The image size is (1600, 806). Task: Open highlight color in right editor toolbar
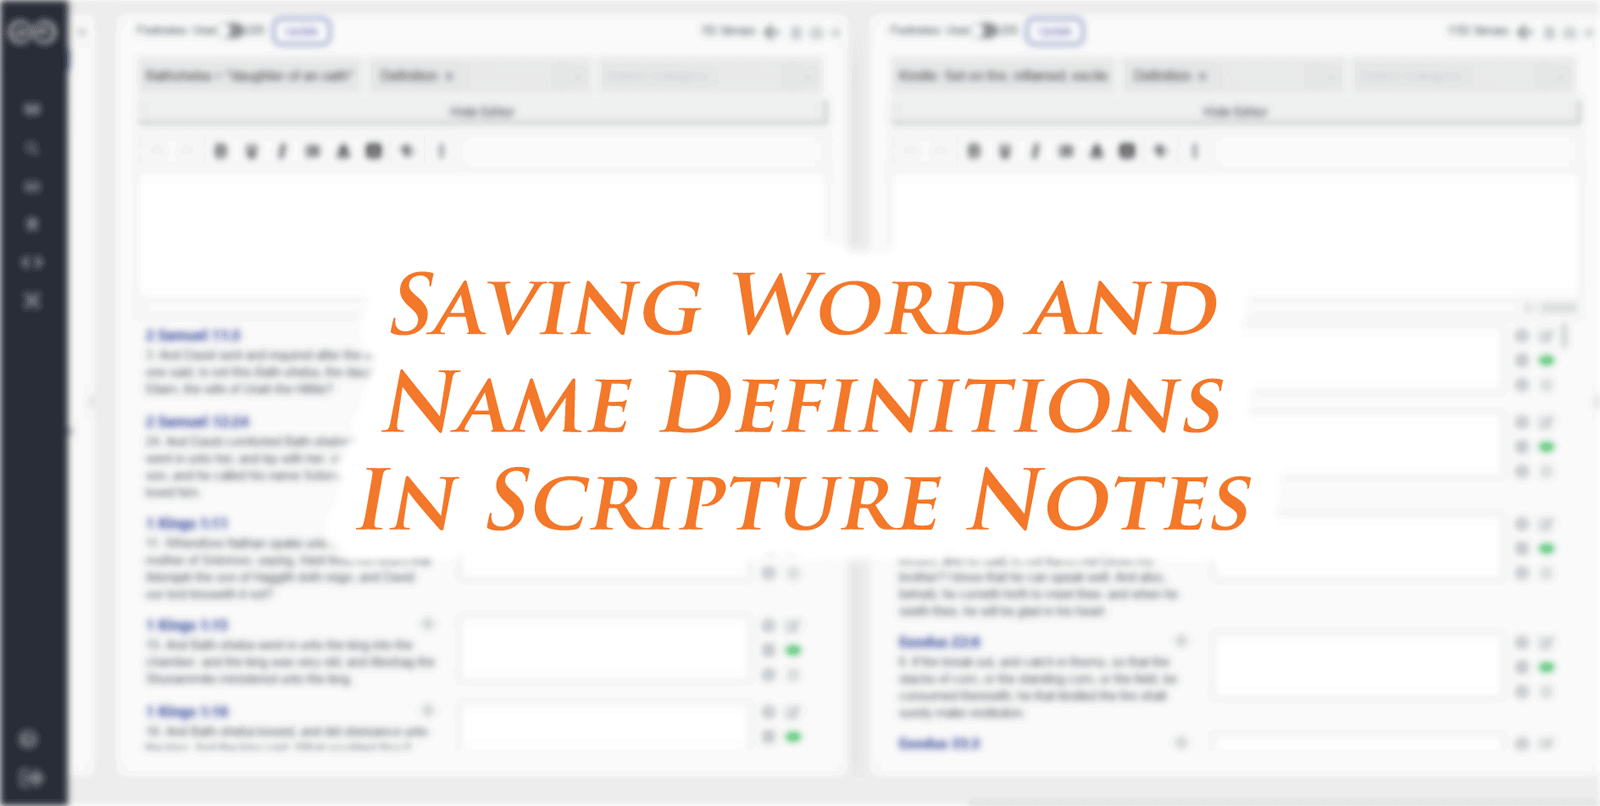(x=1127, y=151)
